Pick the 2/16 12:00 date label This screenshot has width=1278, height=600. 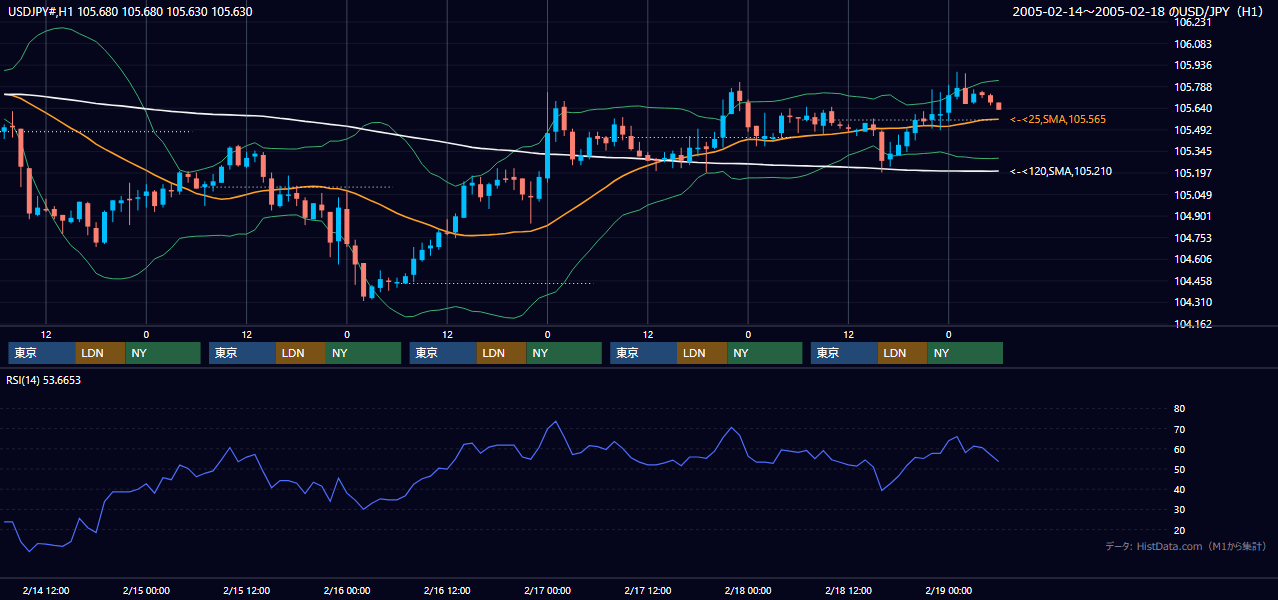coord(447,590)
